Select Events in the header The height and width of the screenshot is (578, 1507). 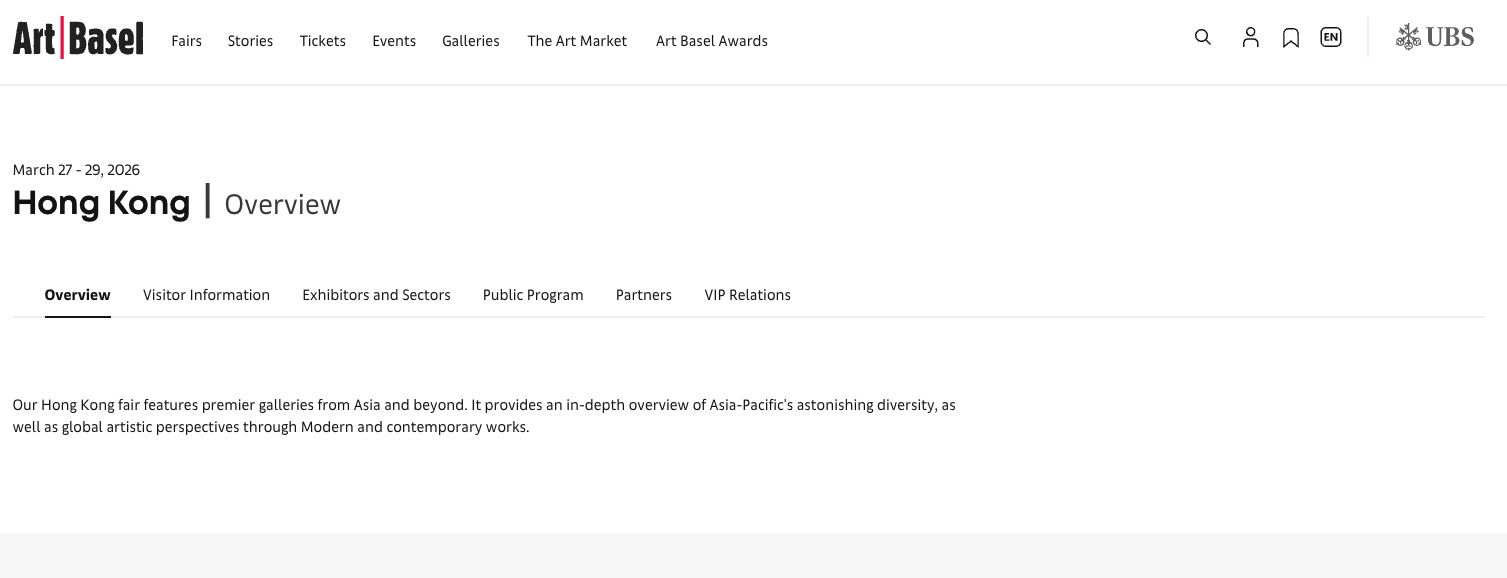[x=394, y=41]
